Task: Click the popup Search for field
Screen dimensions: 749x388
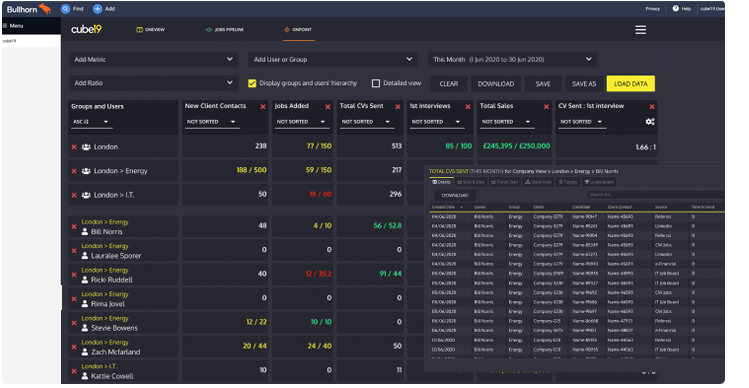Action: (655, 195)
